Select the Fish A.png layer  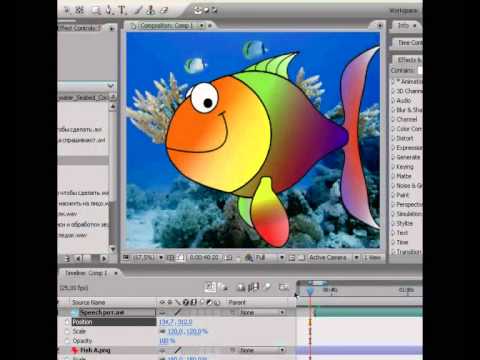pyautogui.click(x=95, y=350)
